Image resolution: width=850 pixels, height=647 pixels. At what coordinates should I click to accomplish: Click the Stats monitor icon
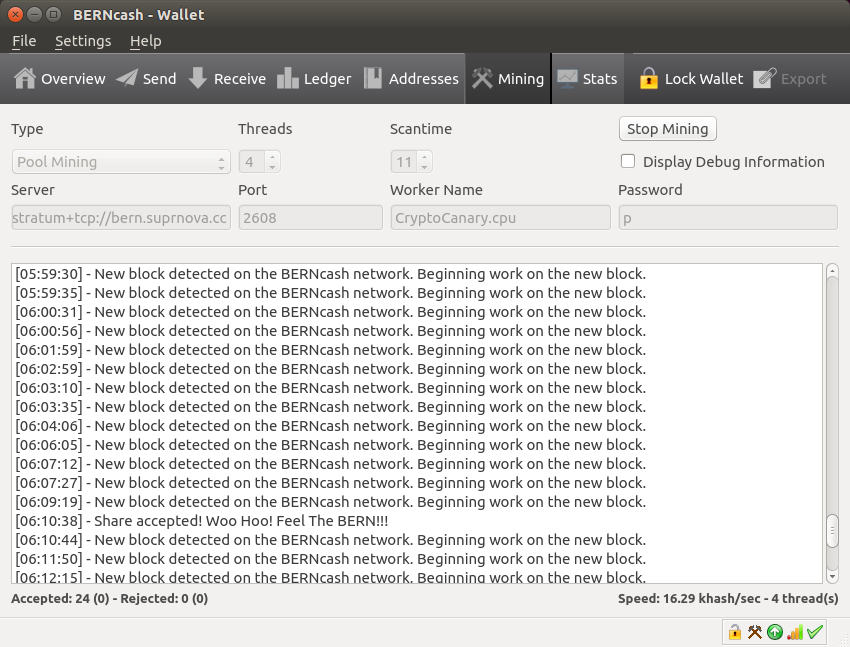click(x=568, y=79)
